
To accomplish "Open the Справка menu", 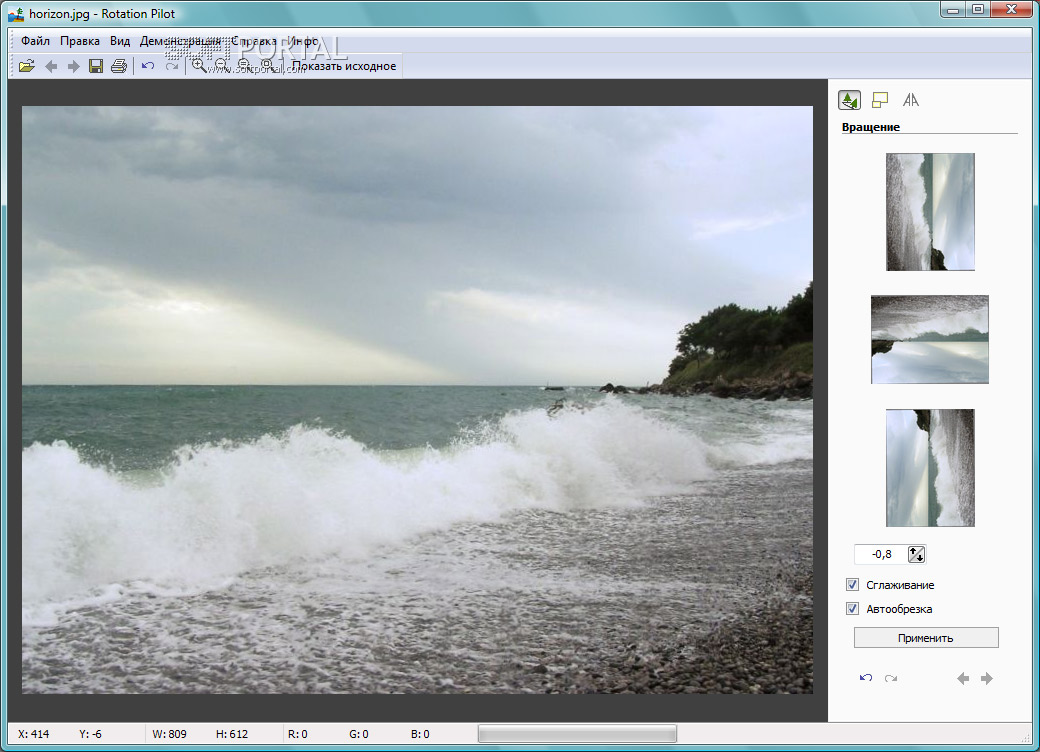I will click(253, 41).
